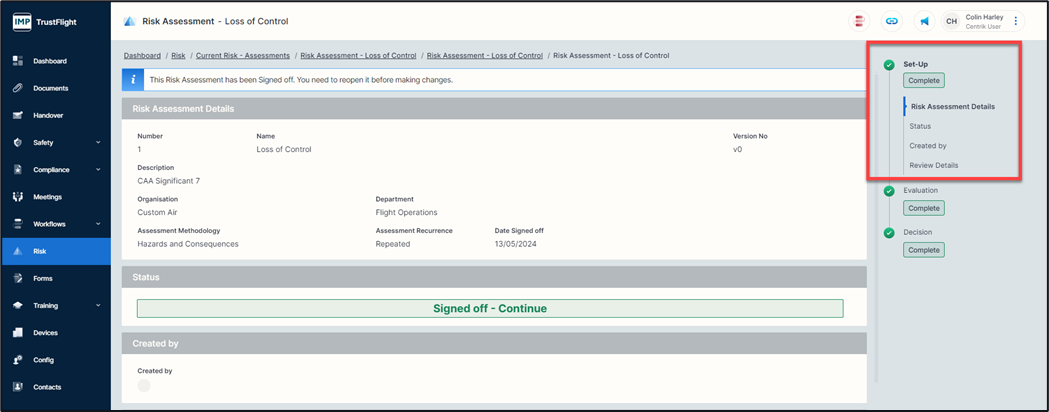Click the Current Risk - Assessments breadcrumb
Viewport: 1049px width, 412px height.
click(243, 56)
